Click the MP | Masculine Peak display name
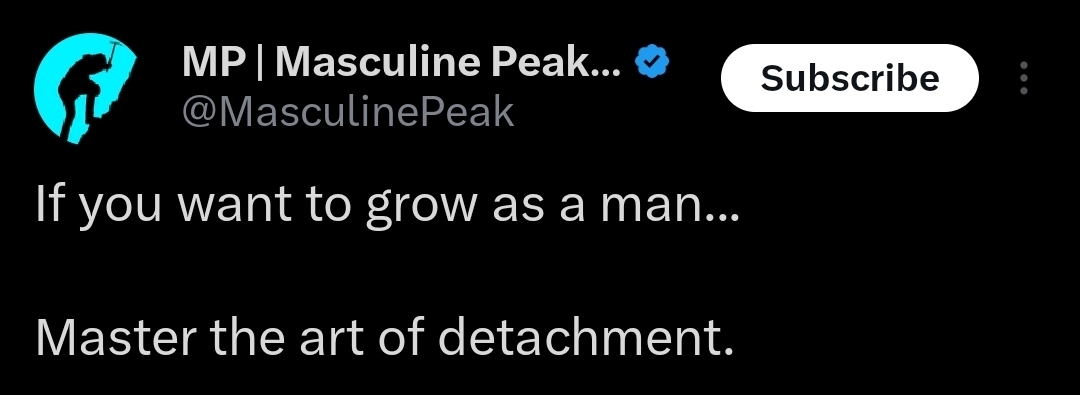 point(402,62)
